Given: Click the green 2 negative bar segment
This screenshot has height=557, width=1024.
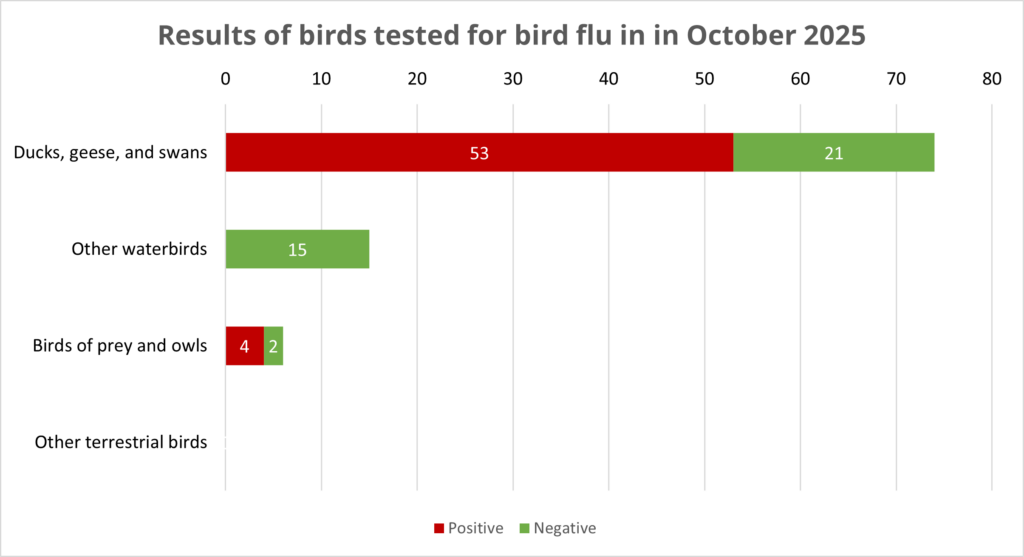Looking at the screenshot, I should click(273, 346).
